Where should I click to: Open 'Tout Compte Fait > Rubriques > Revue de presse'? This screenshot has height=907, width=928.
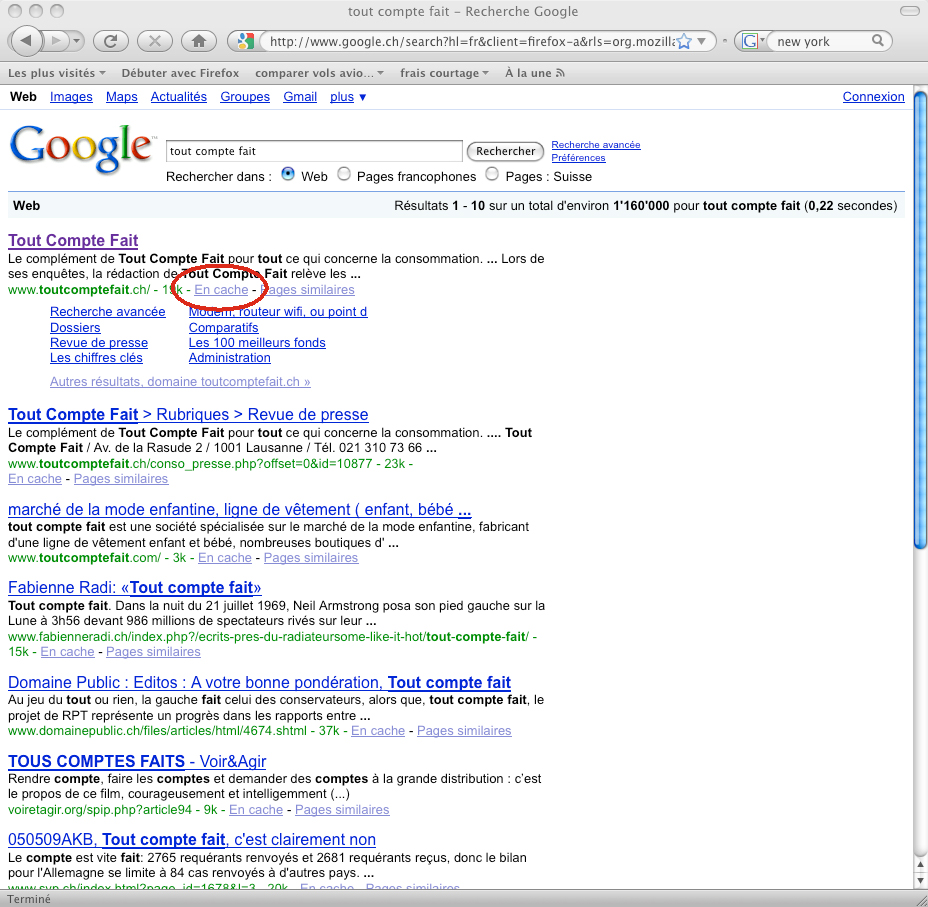(x=188, y=414)
